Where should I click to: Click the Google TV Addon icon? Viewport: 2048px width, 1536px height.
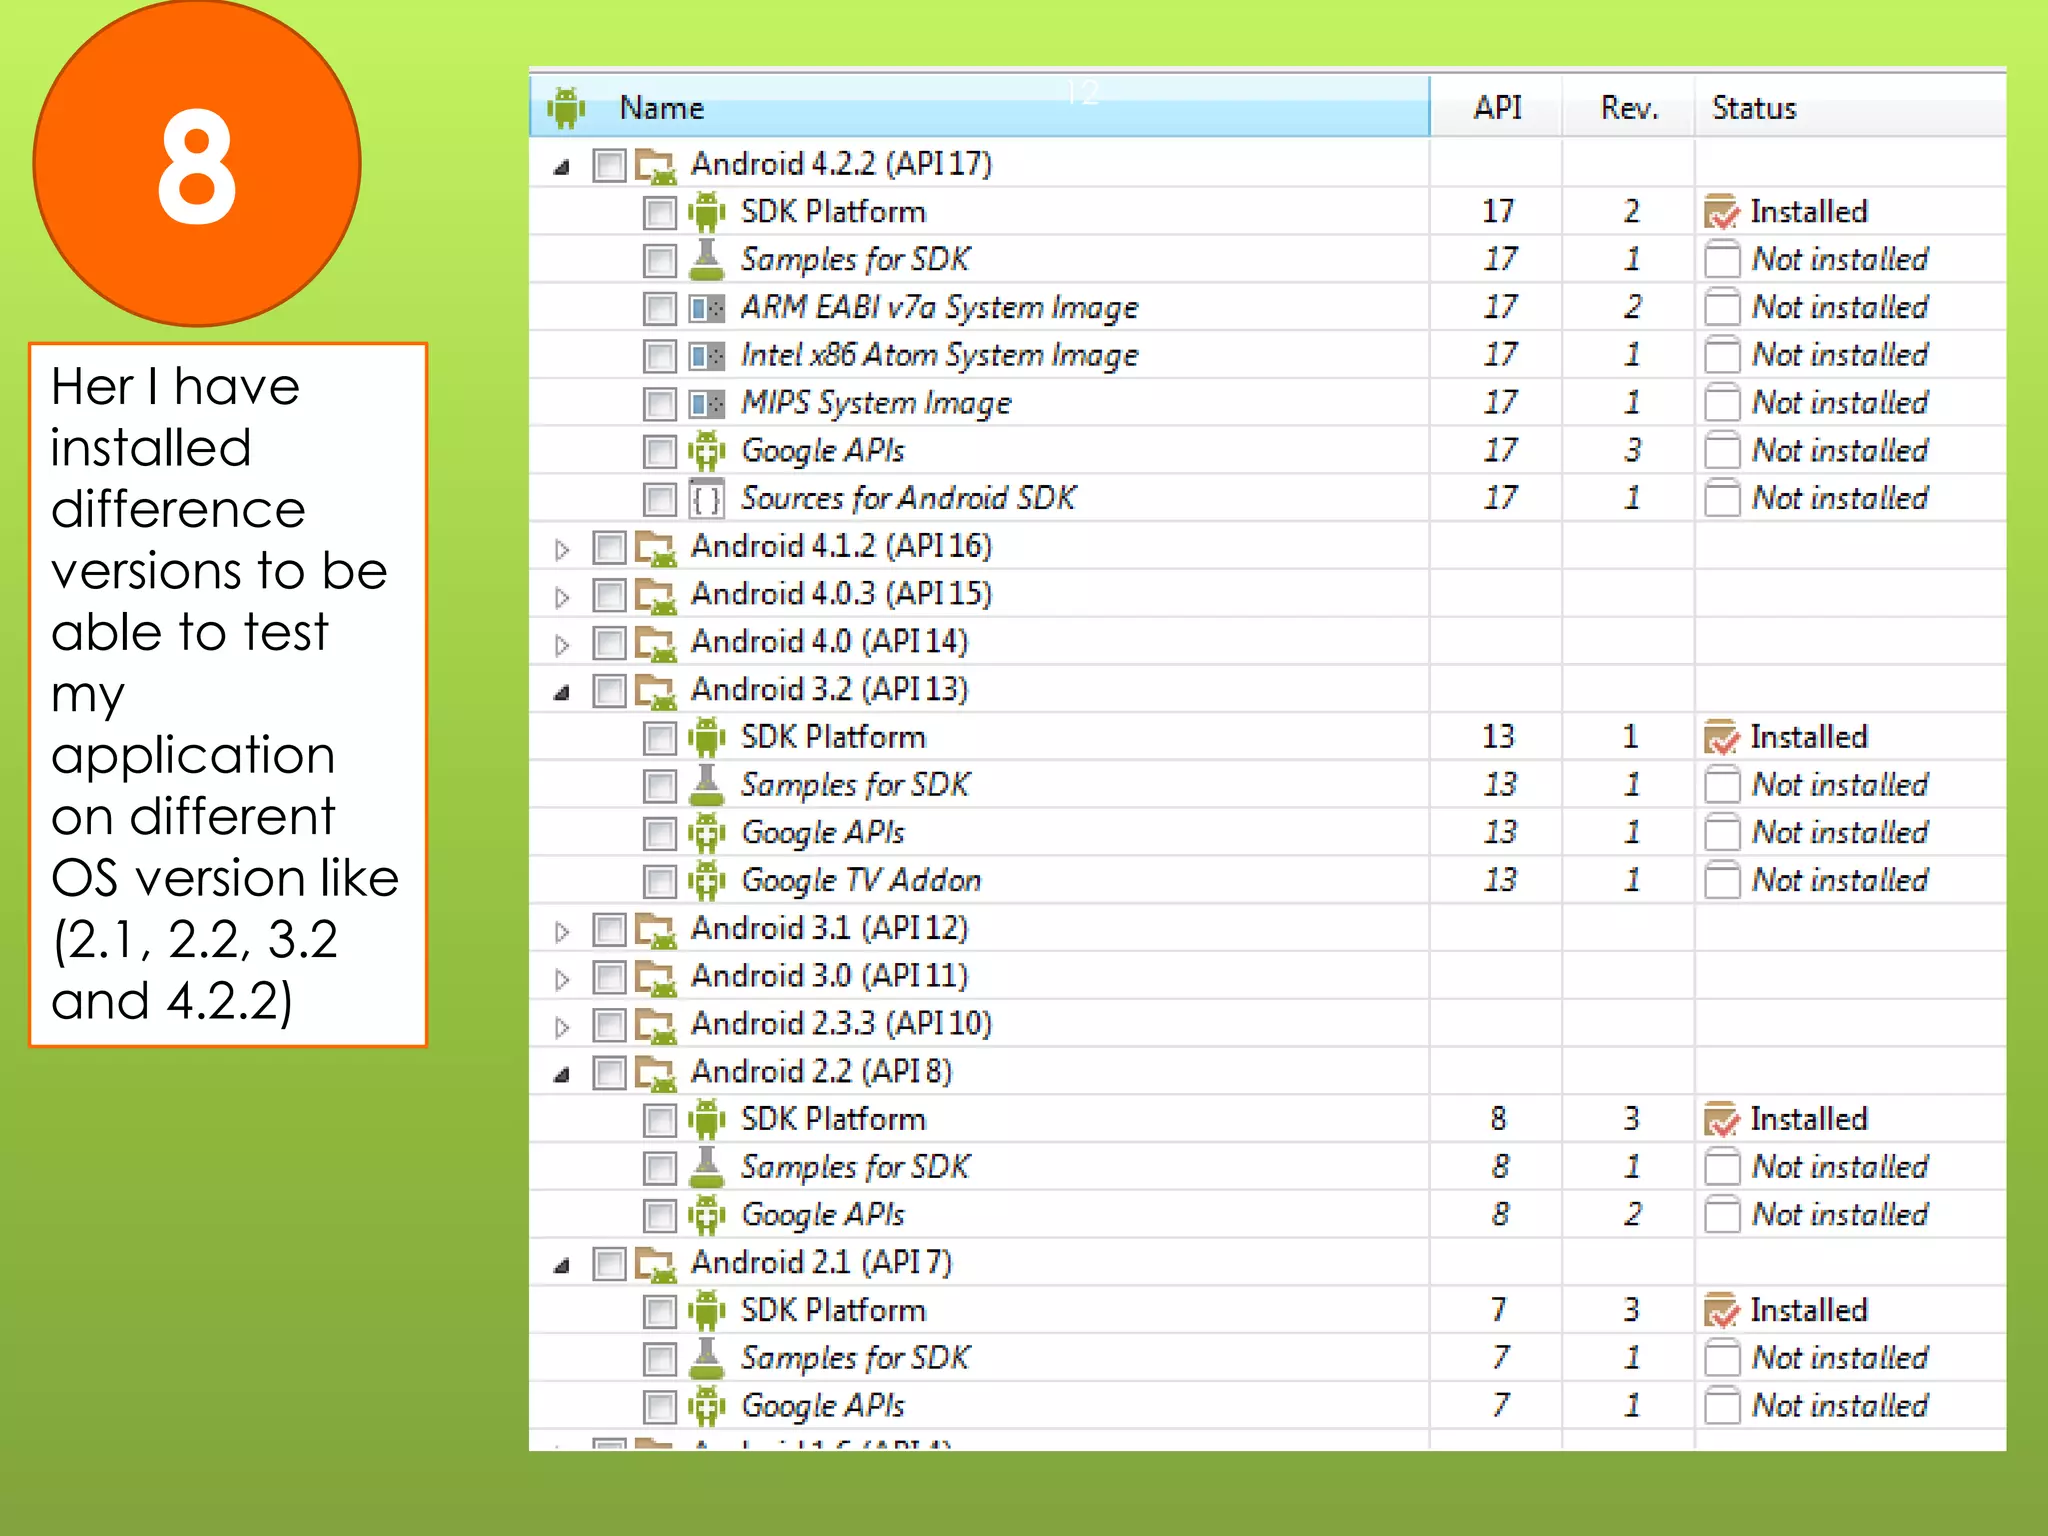[707, 881]
